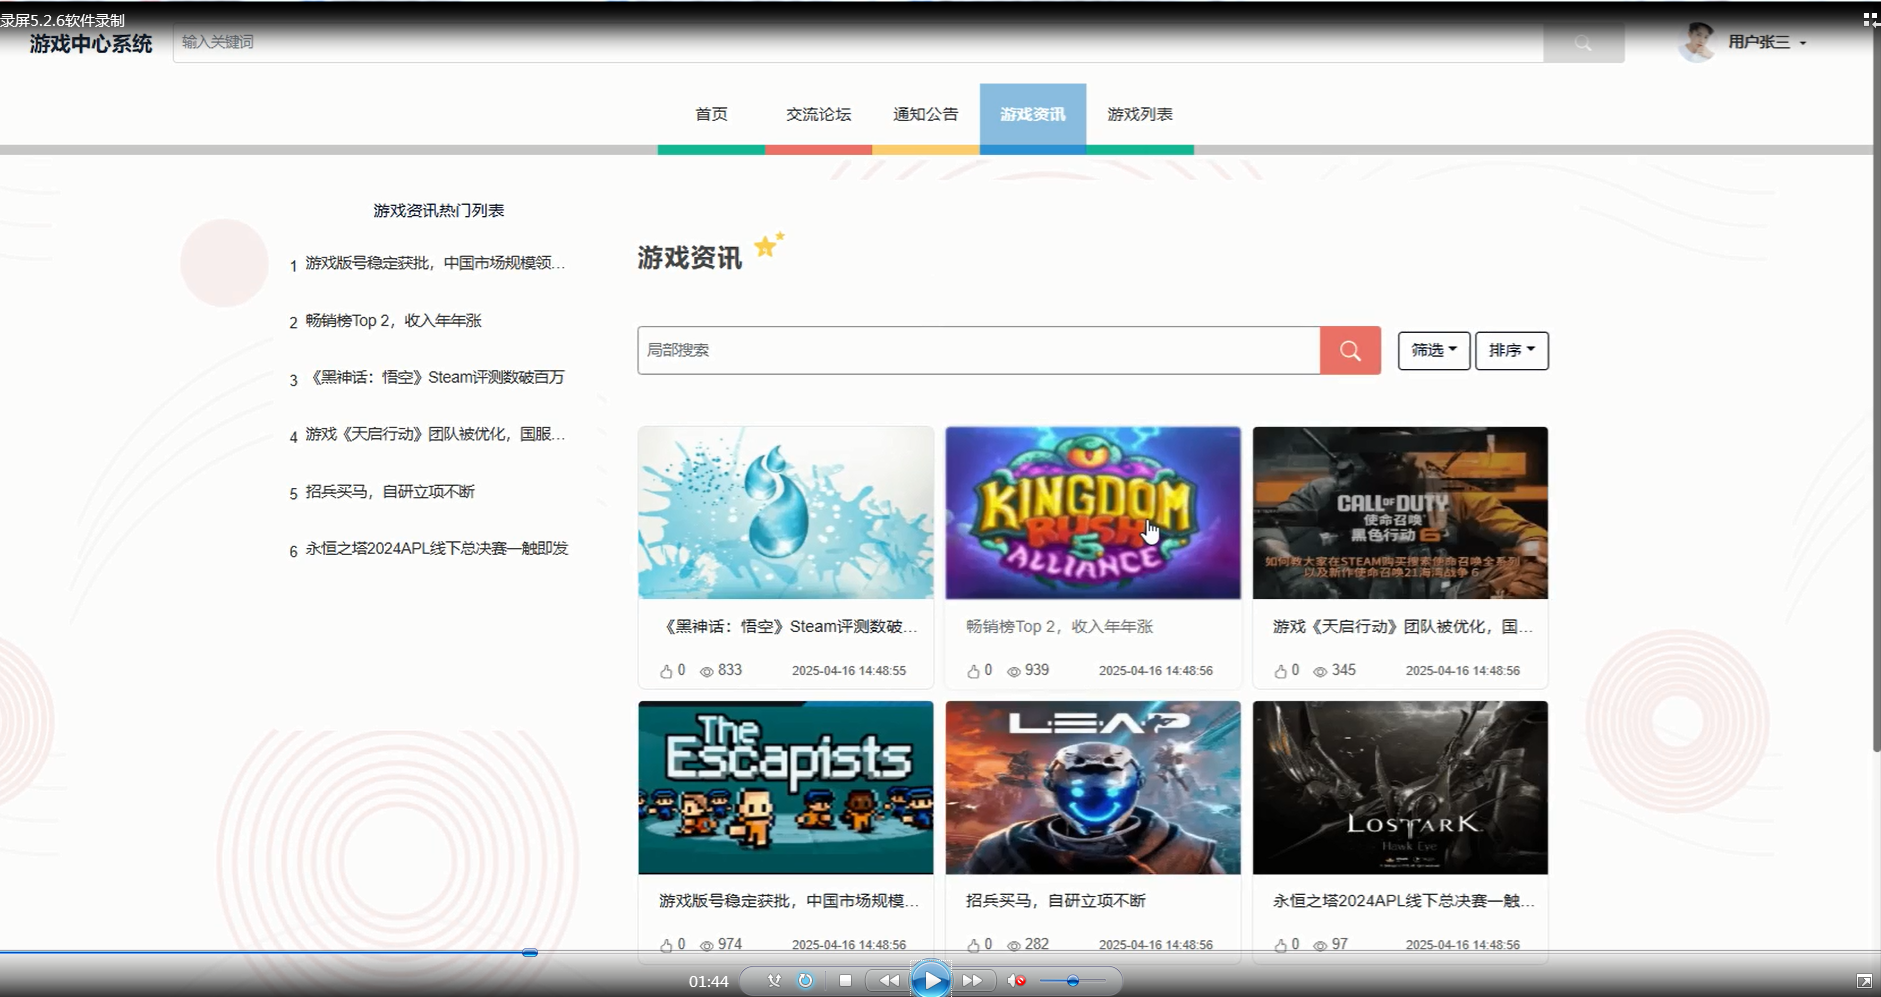Click the like icon on the 畅销榜 card
Image resolution: width=1881 pixels, height=997 pixels.
[973, 671]
